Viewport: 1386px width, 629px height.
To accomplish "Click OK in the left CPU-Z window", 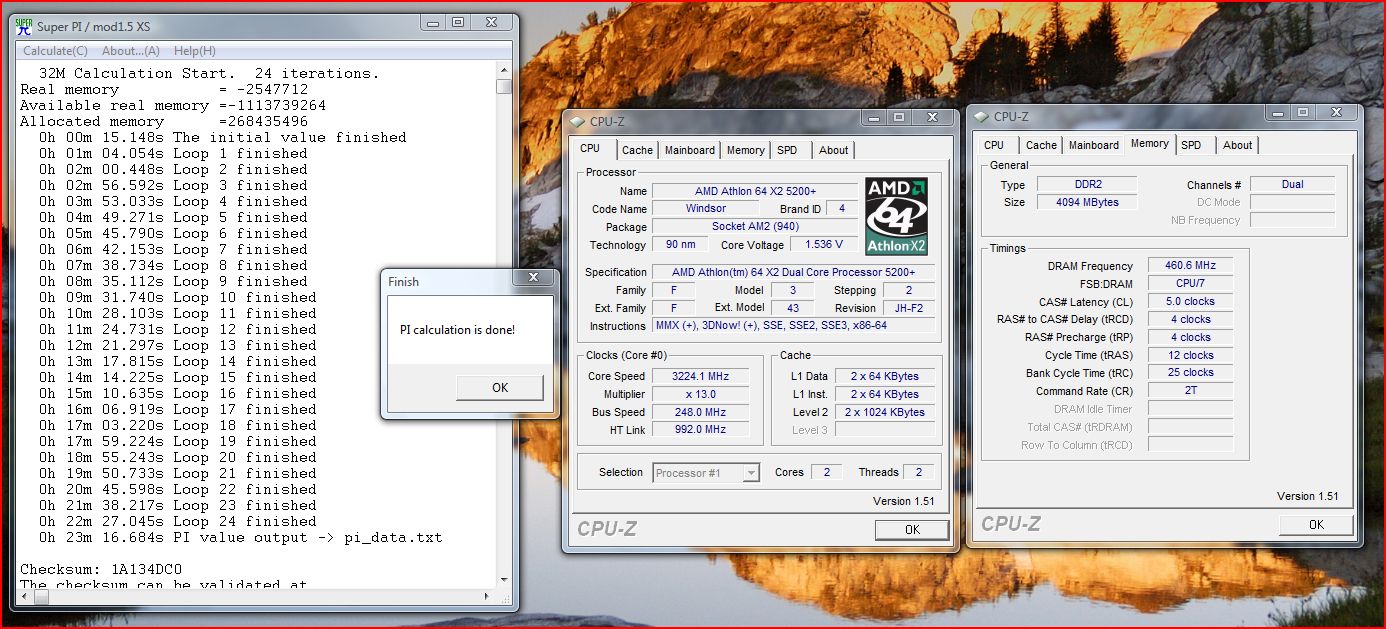I will click(x=912, y=530).
